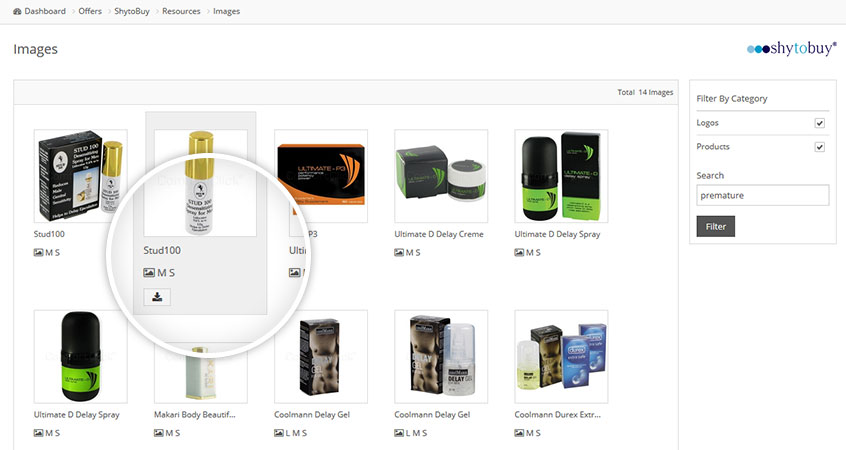The image size is (846, 450).
Task: Click the 'Coolmann Durex Extr...' name
Action: click(x=557, y=414)
